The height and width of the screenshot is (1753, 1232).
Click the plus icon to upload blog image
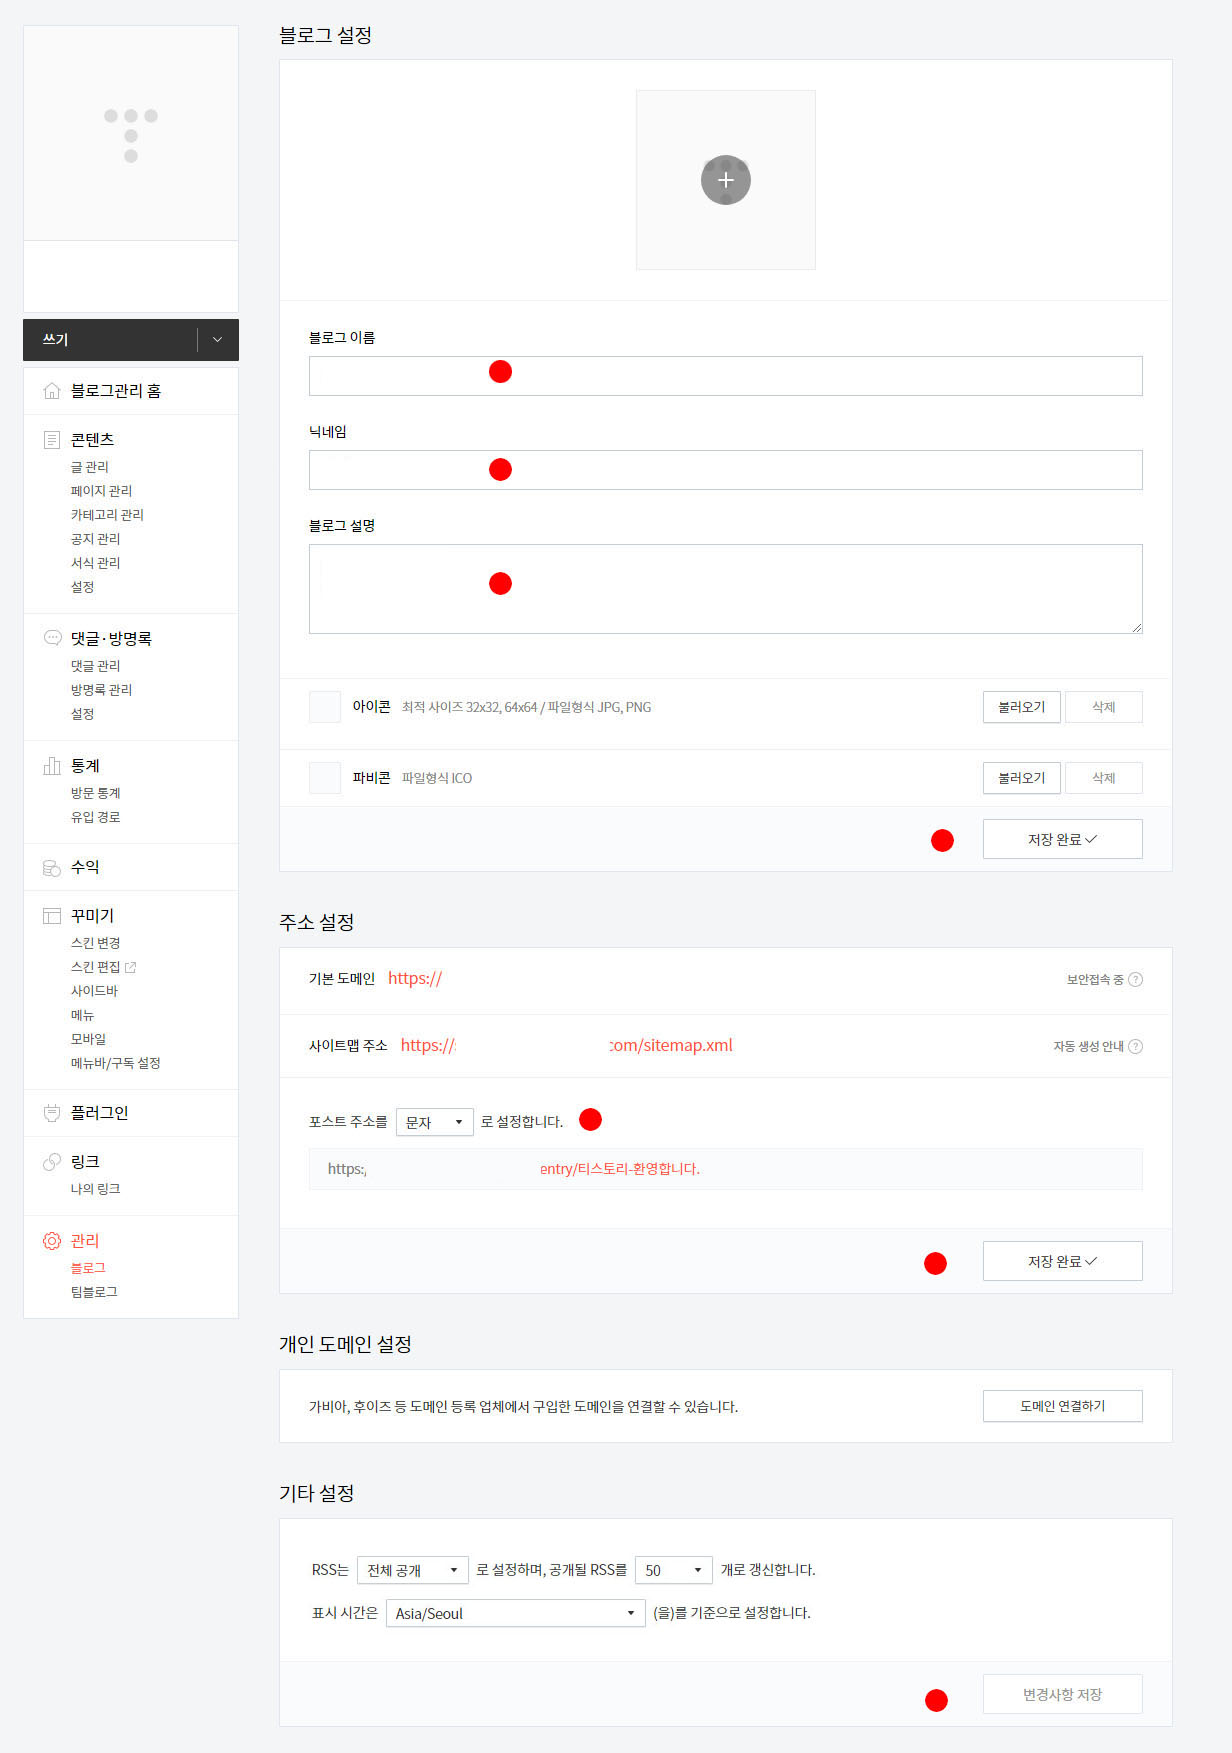pyautogui.click(x=725, y=180)
